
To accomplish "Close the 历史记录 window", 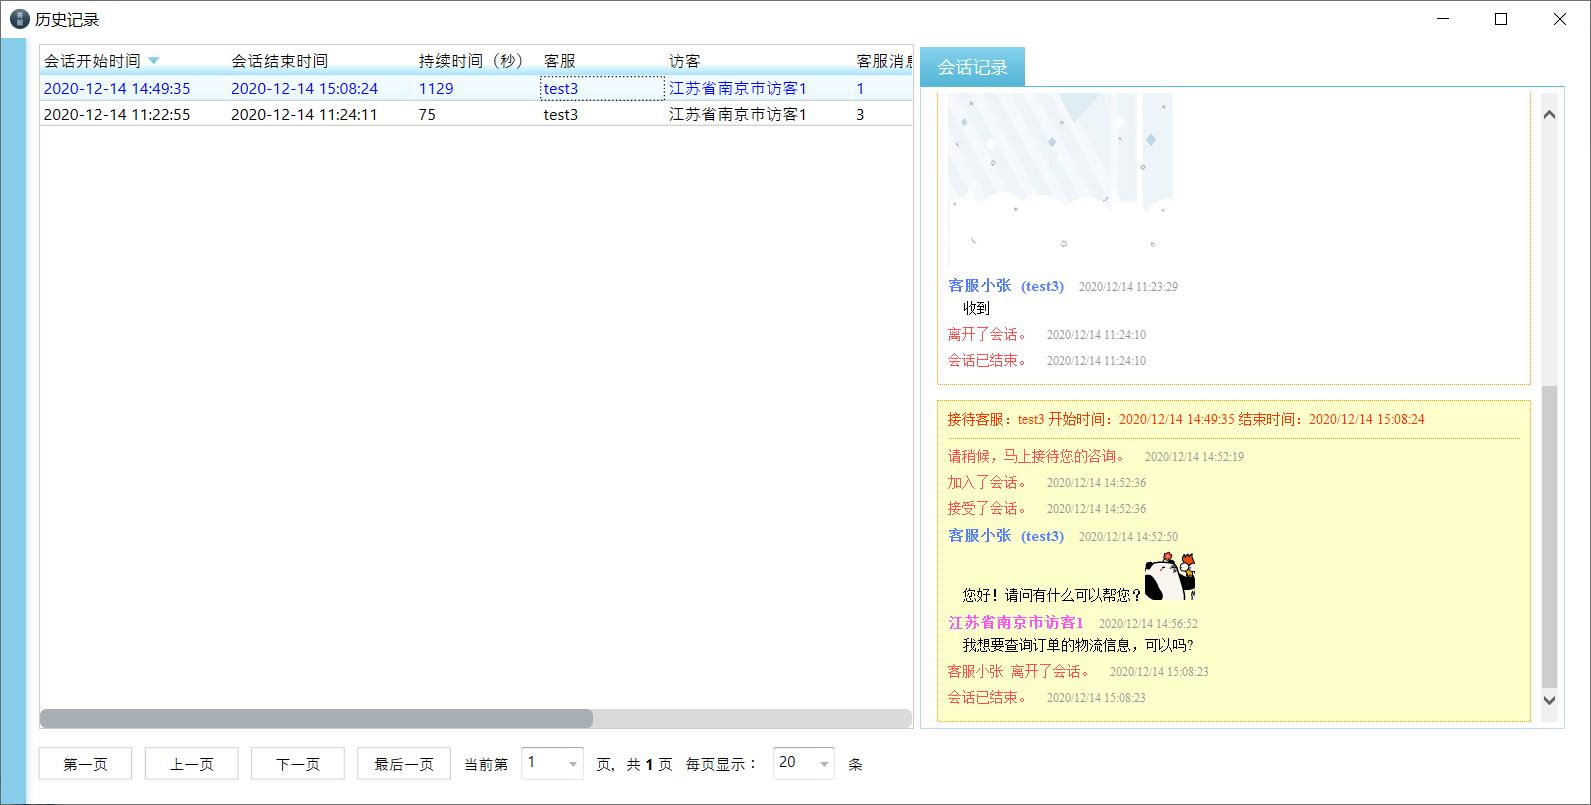I will [1560, 19].
